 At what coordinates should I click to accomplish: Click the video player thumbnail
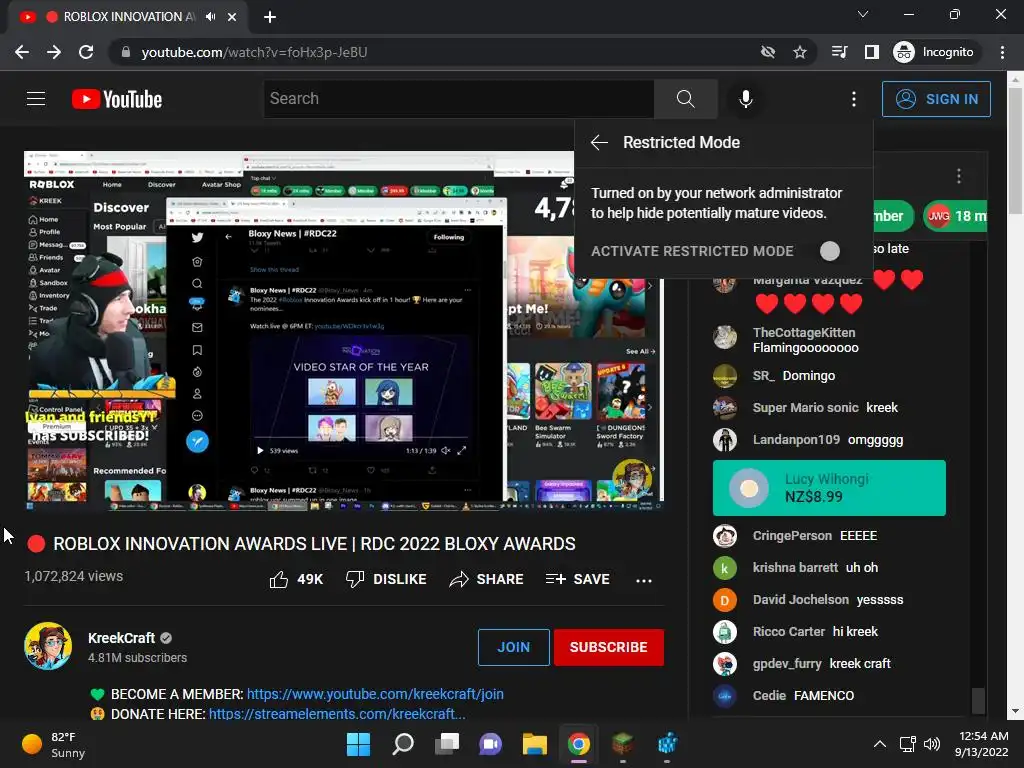(344, 331)
